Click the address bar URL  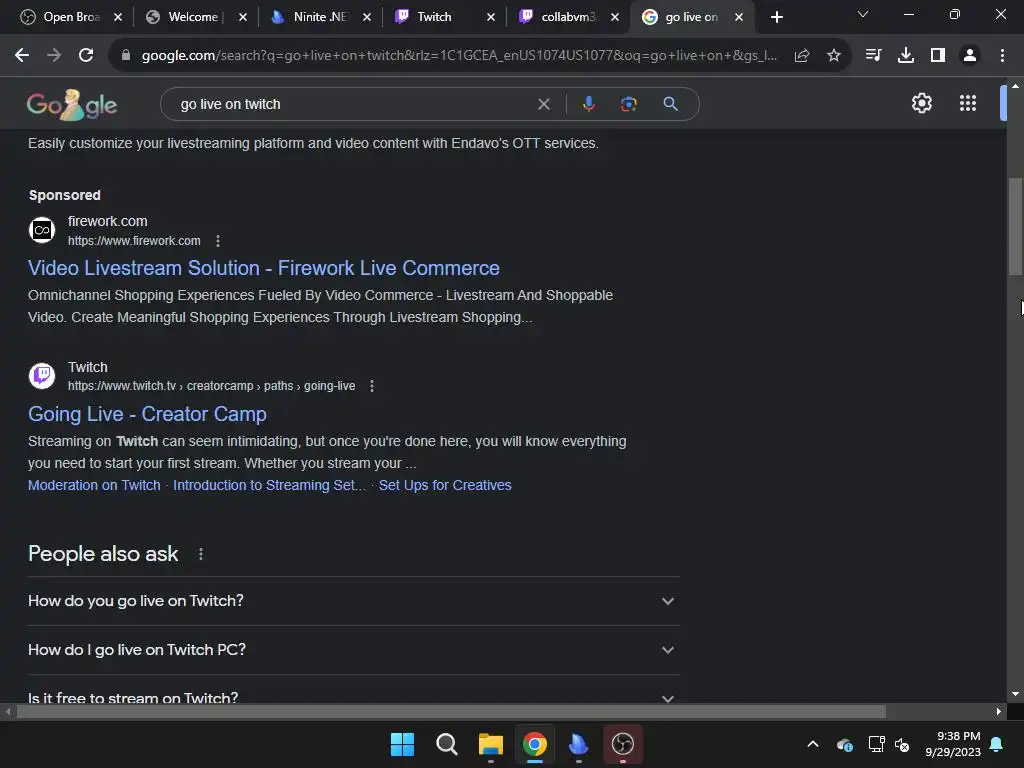(x=459, y=56)
